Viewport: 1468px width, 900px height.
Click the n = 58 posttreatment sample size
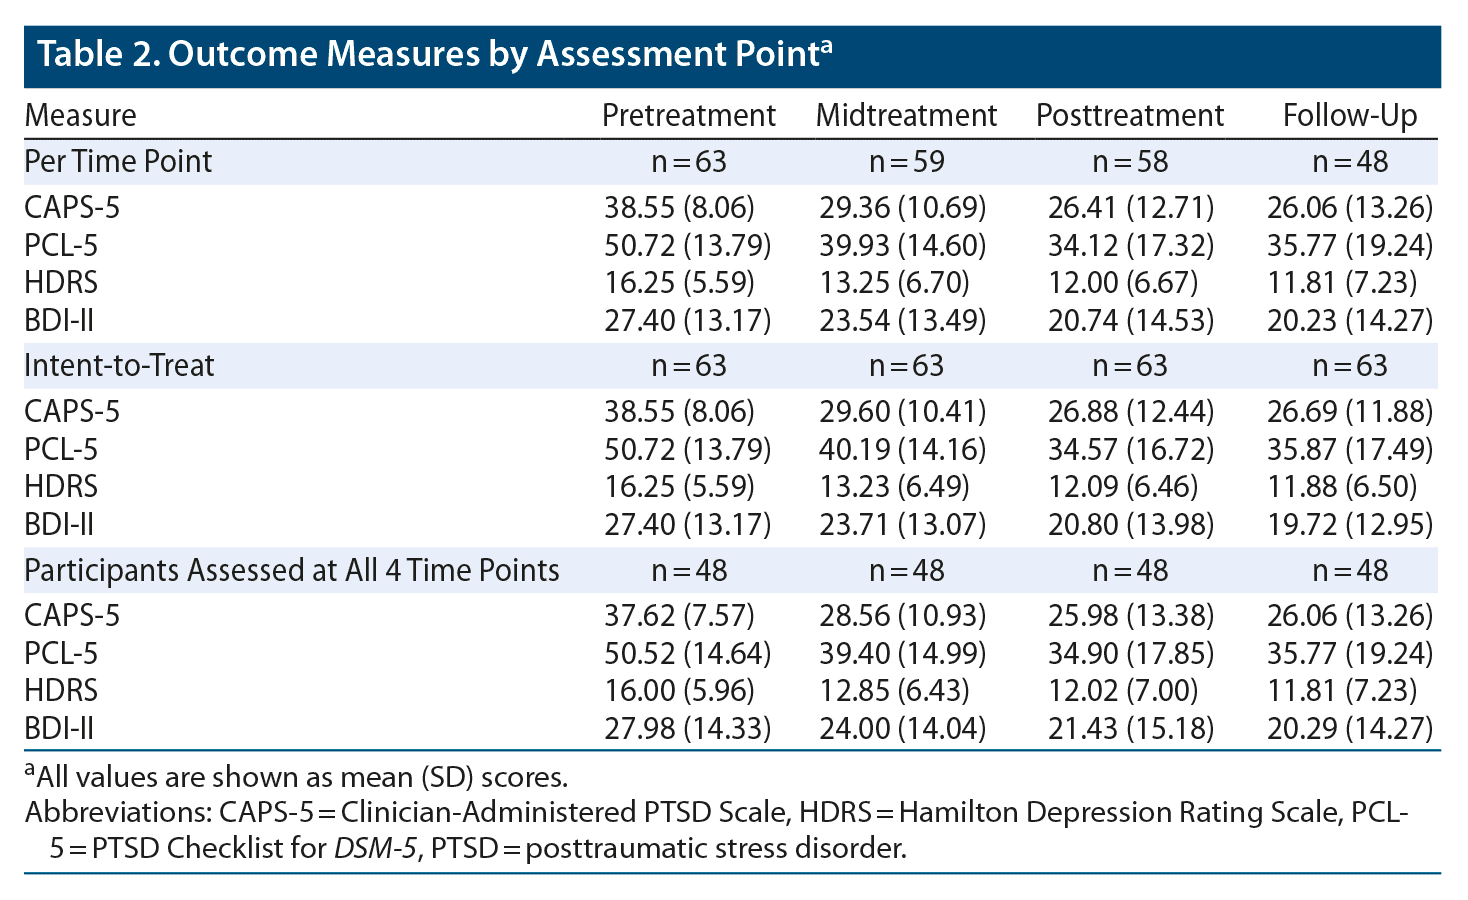click(x=1129, y=162)
